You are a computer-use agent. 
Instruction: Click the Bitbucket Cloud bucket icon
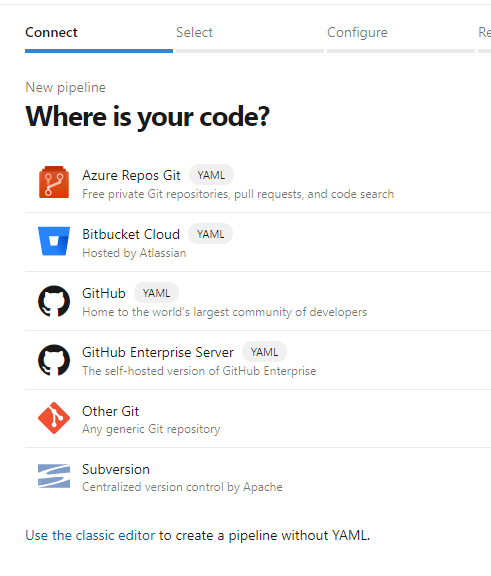pyautogui.click(x=54, y=241)
